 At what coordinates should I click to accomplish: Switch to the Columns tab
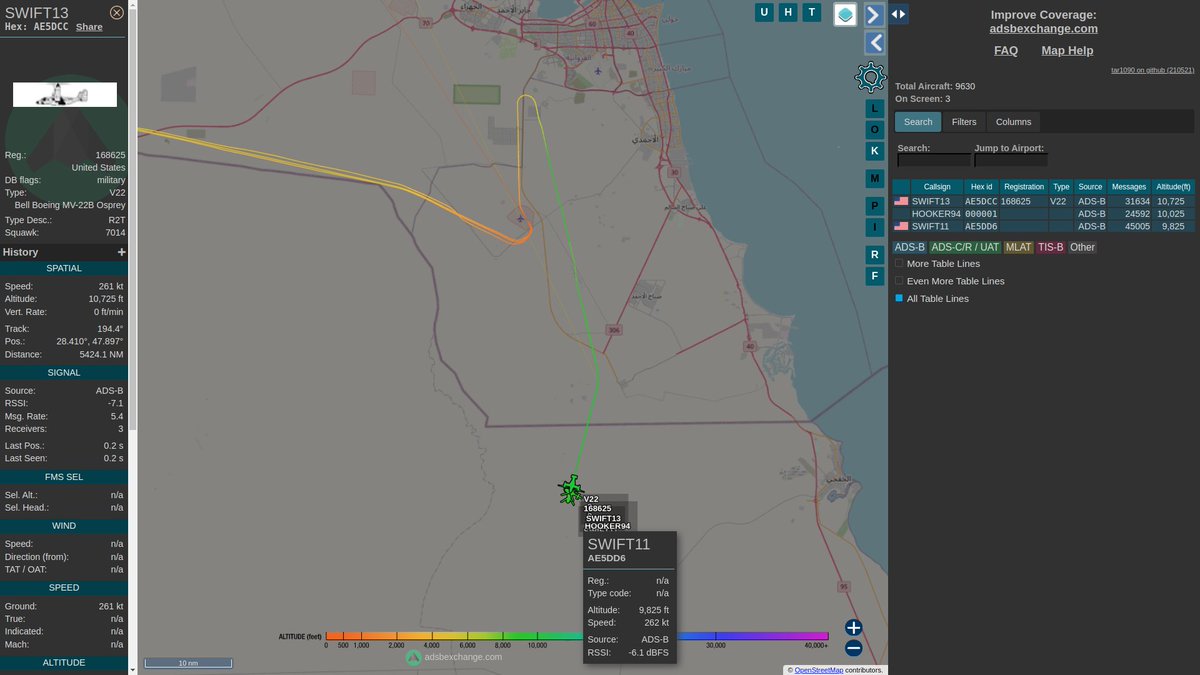point(1013,122)
